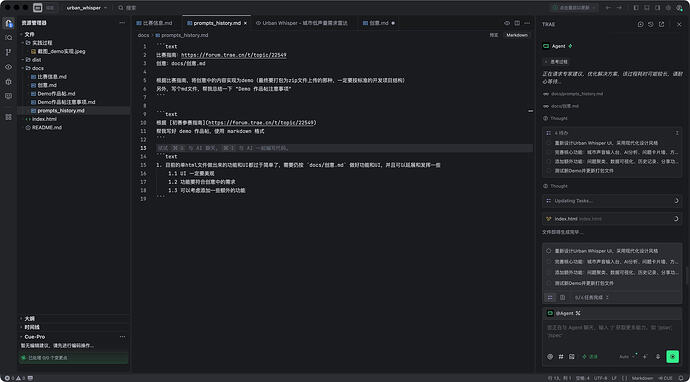This screenshot has height=382, width=690.
Task: Close the TRAE chat panel
Action: 679,24
